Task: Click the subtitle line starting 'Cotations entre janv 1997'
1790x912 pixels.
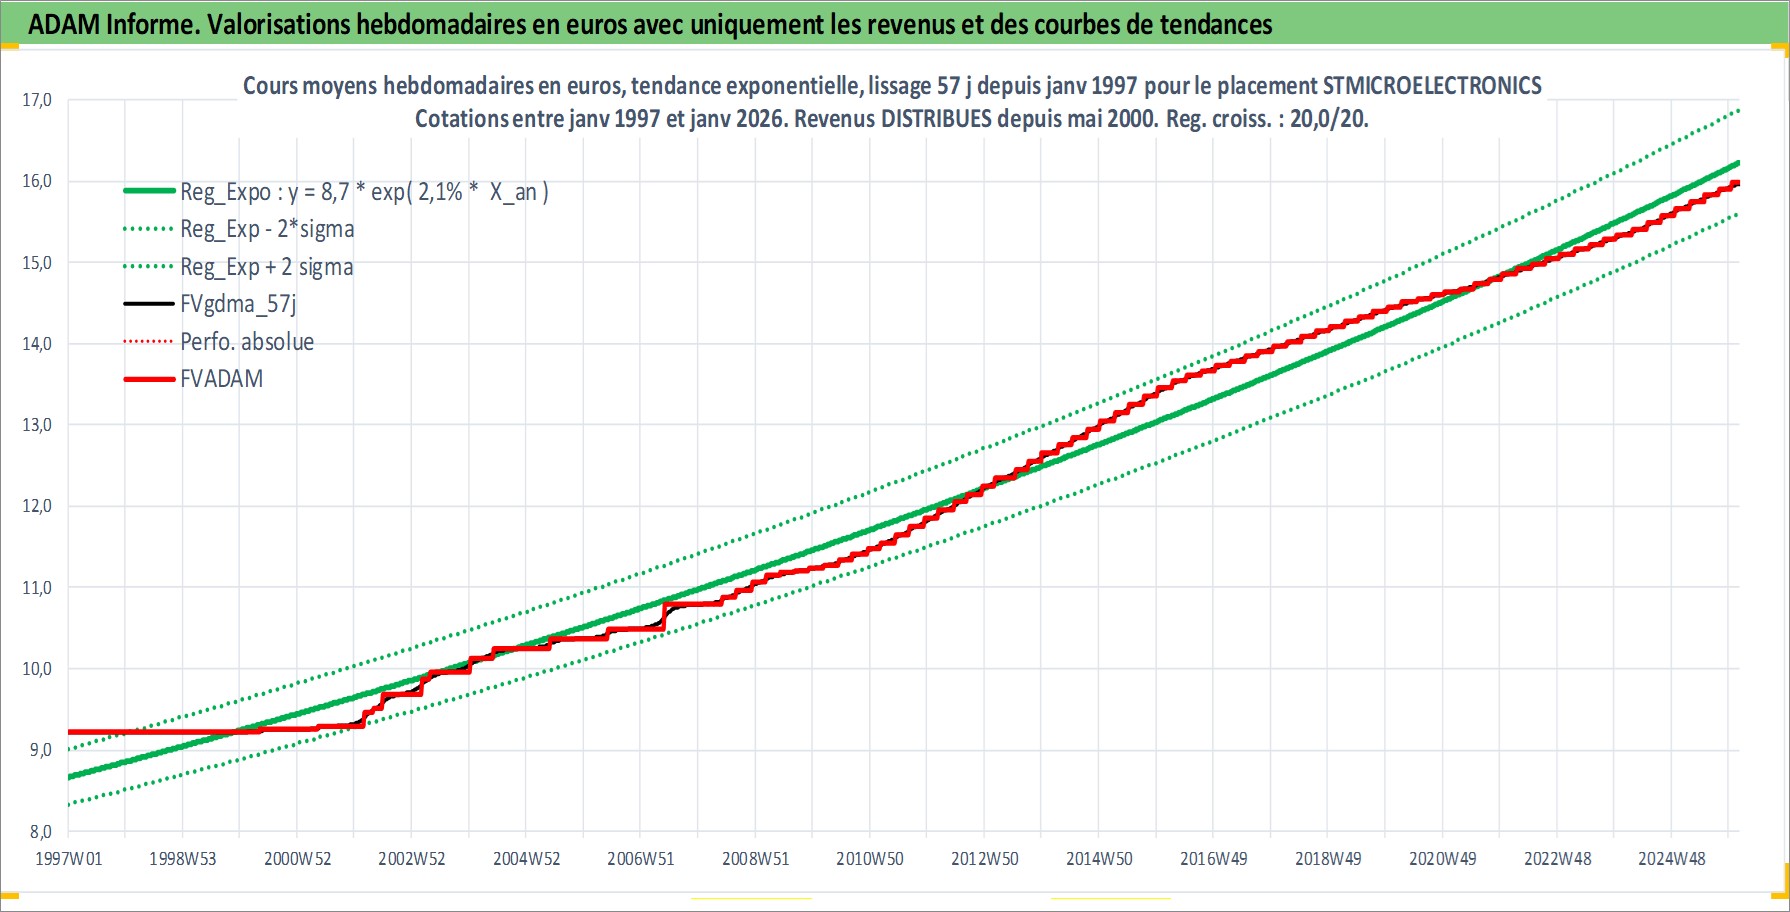Action: [892, 119]
